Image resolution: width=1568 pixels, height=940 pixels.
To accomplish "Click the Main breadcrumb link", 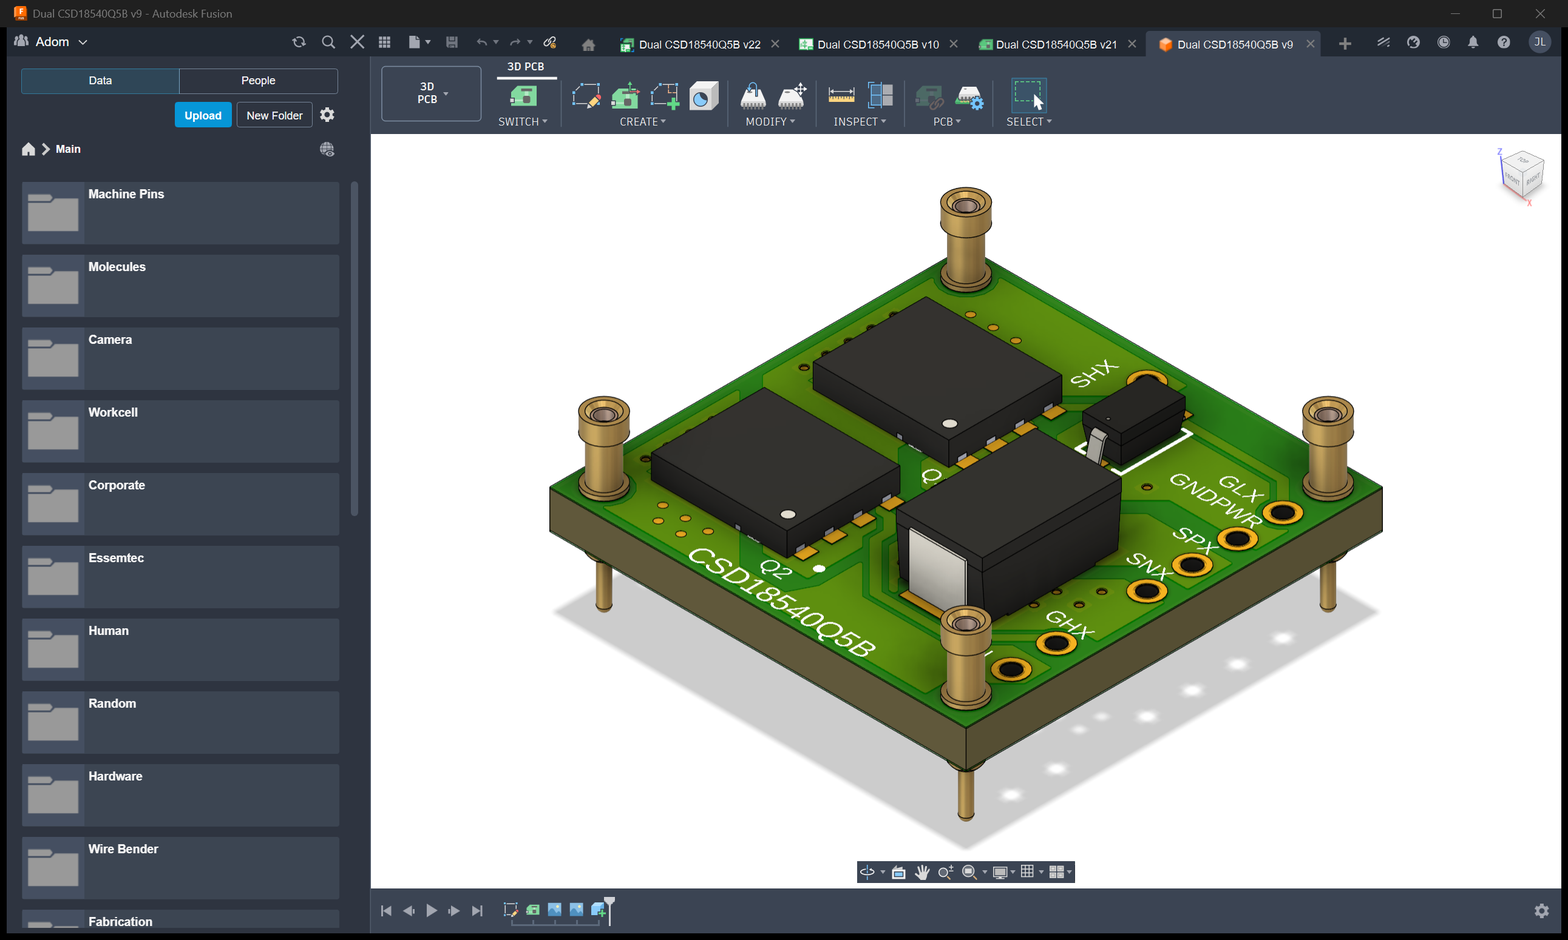I will coord(68,149).
